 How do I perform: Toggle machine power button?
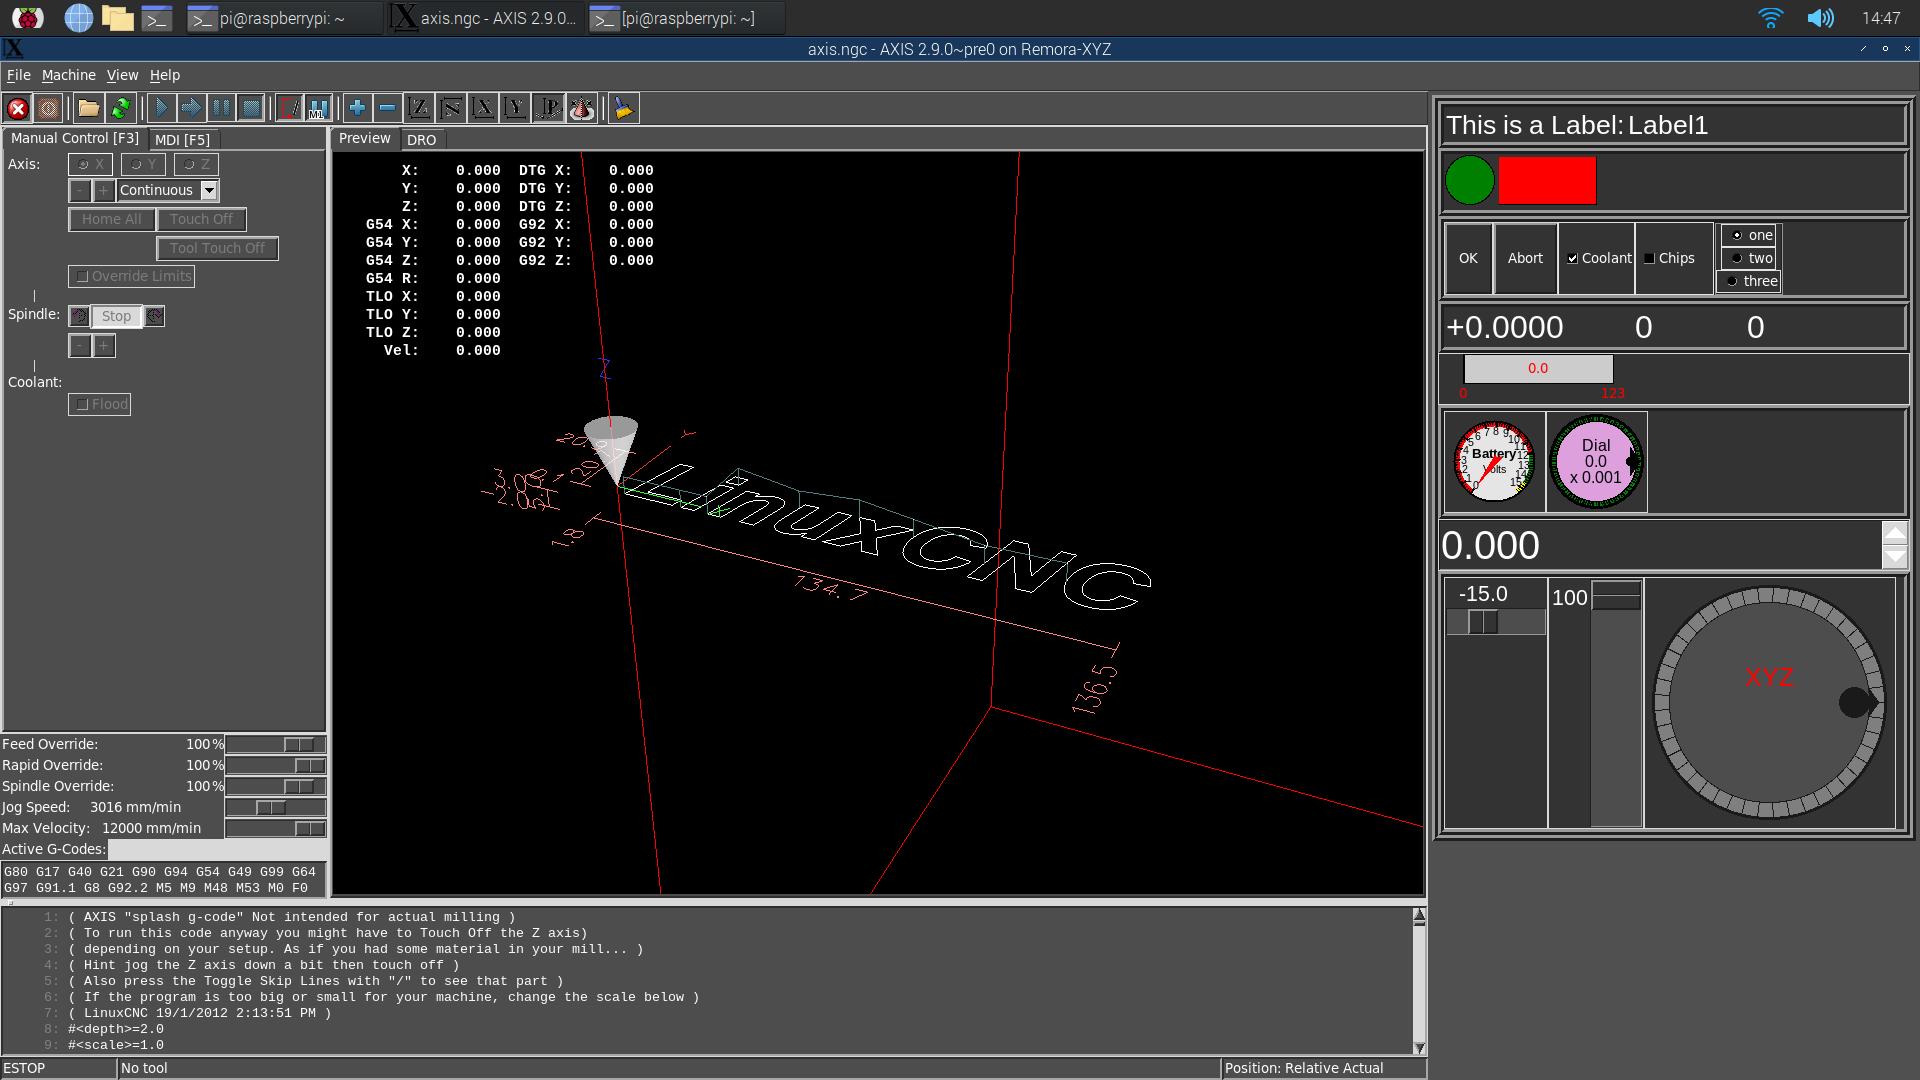48,108
